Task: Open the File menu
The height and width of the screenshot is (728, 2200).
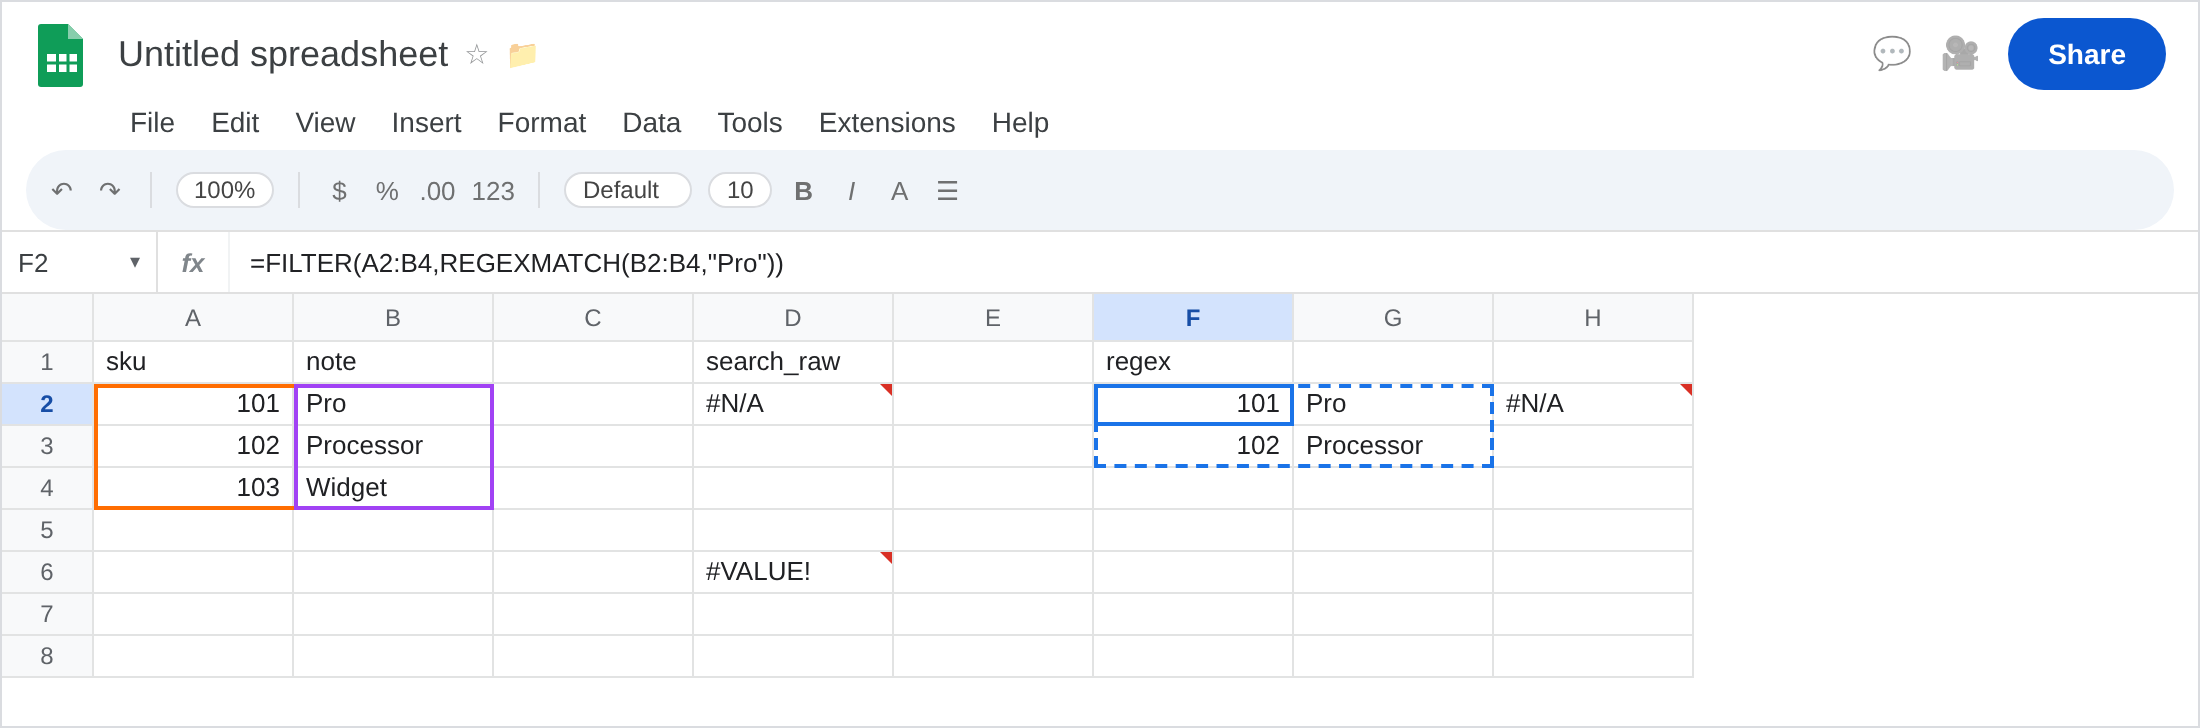Action: click(152, 122)
